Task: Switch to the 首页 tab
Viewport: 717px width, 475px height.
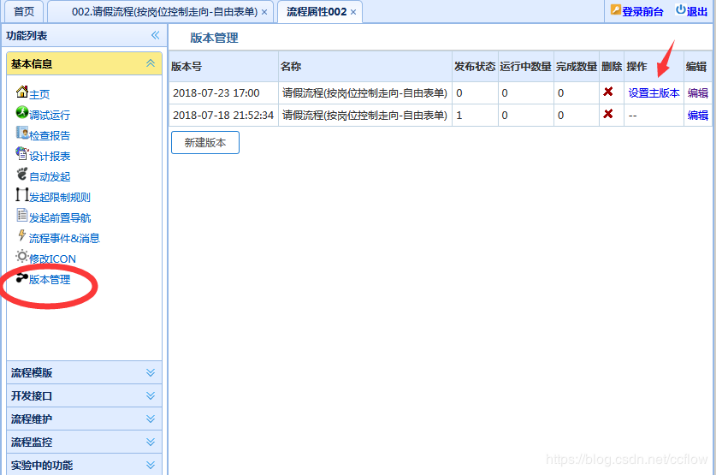Action: coord(24,11)
